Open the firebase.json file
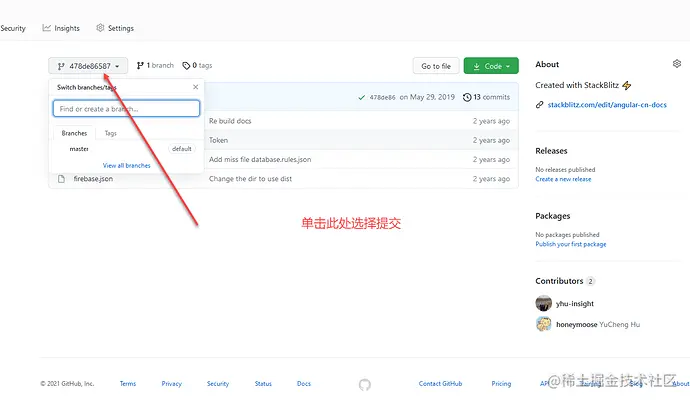Image resolution: width=690 pixels, height=402 pixels. click(93, 179)
